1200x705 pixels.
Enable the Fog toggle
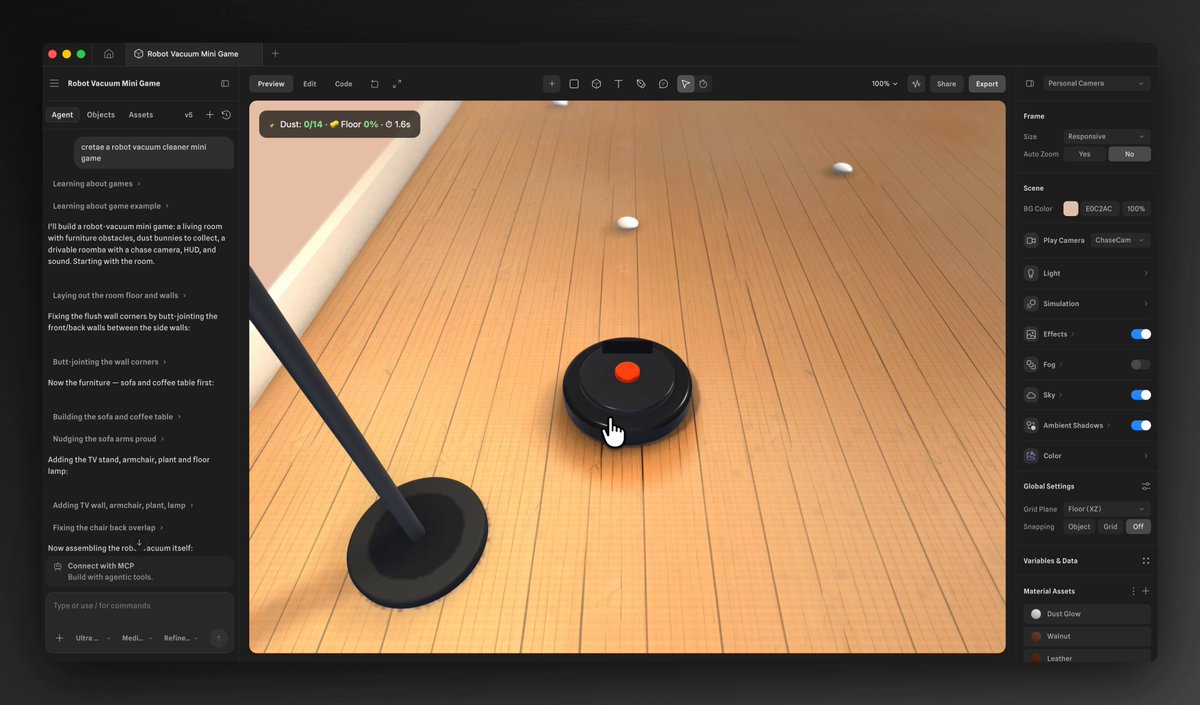[x=1141, y=365]
